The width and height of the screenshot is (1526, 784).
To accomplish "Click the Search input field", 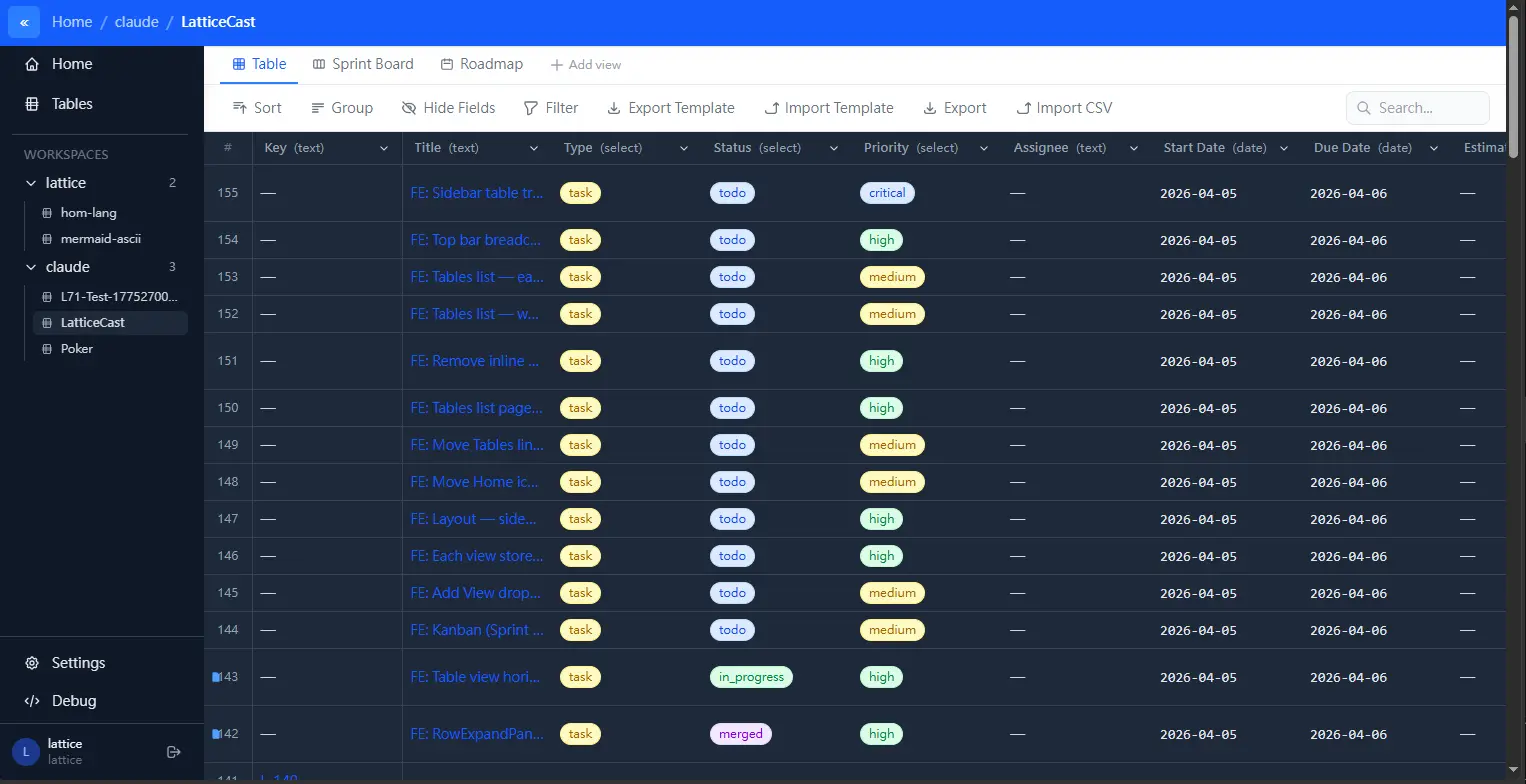I will pos(1417,108).
